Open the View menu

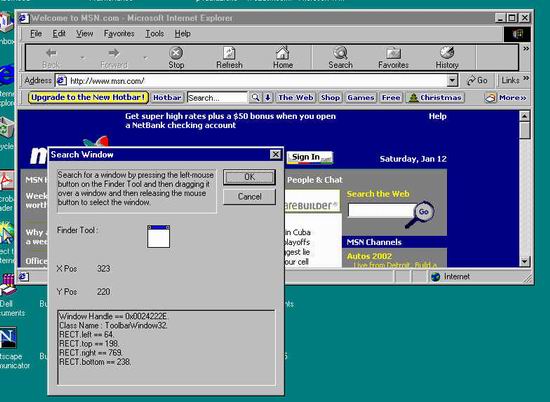click(x=85, y=34)
